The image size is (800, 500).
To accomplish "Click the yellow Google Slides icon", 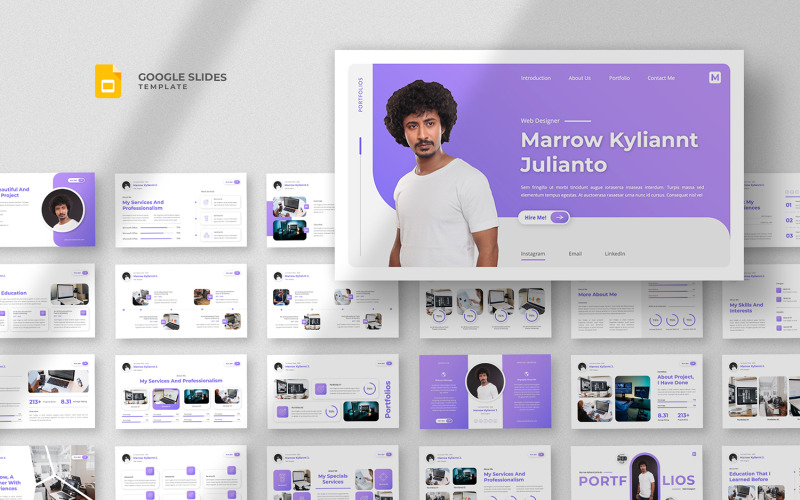I will pyautogui.click(x=108, y=81).
